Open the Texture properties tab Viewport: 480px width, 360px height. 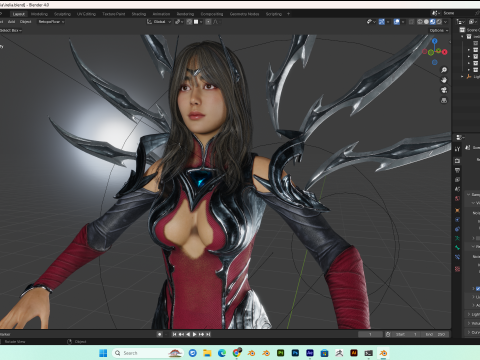(x=457, y=269)
